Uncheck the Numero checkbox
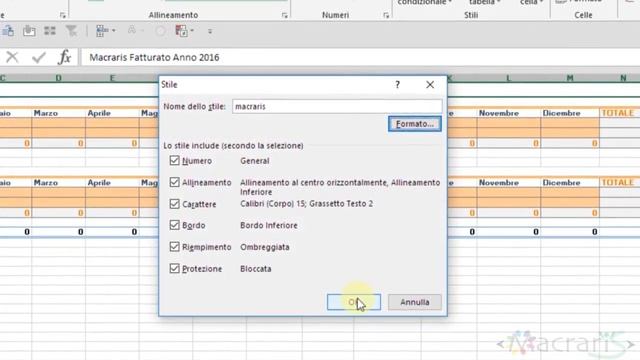 click(174, 160)
